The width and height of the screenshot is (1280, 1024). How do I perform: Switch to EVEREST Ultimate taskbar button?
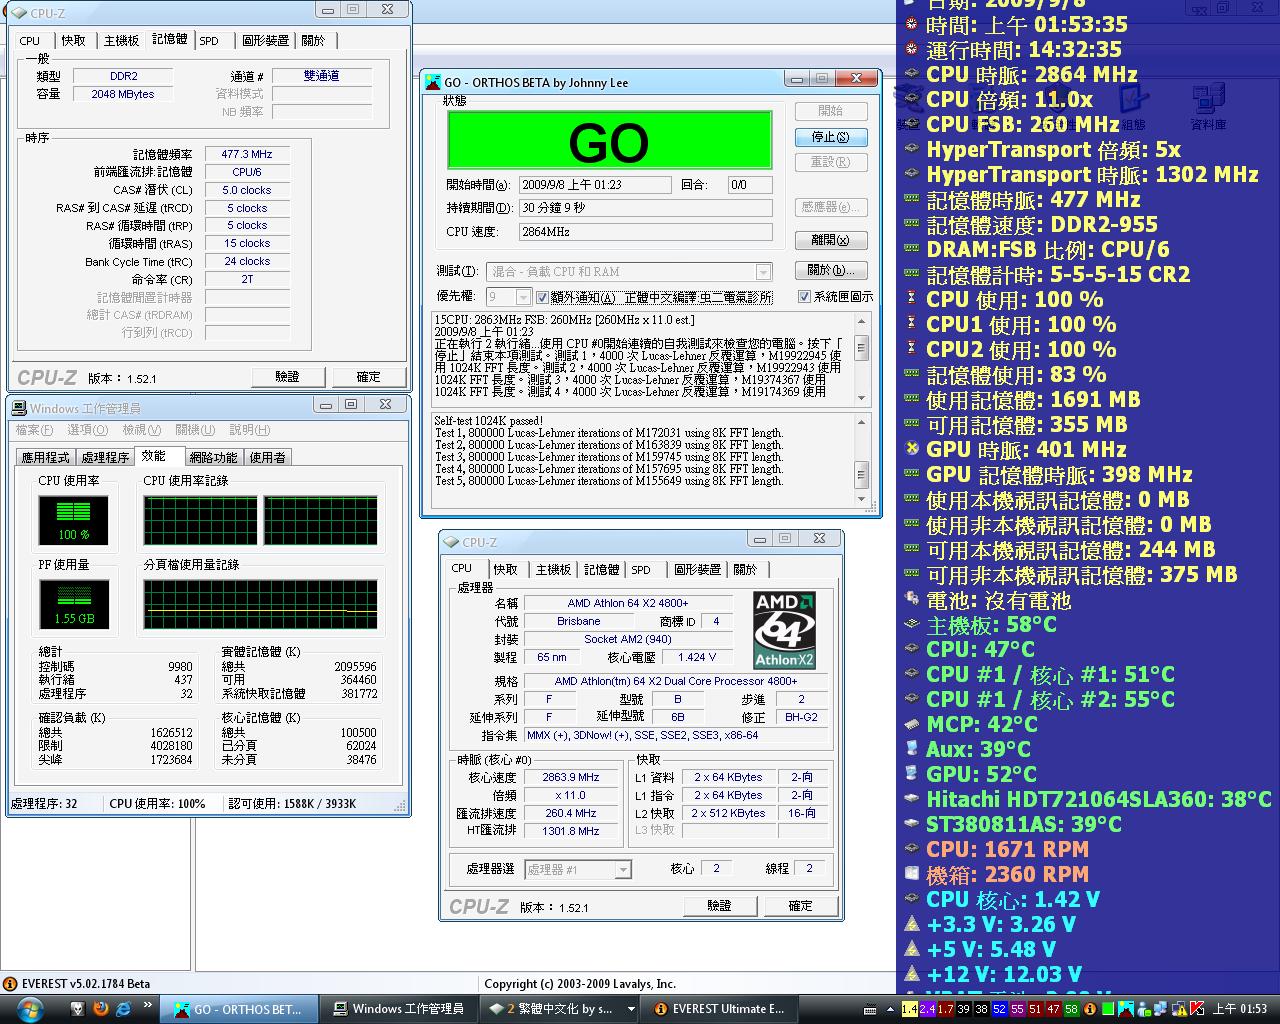point(718,1009)
